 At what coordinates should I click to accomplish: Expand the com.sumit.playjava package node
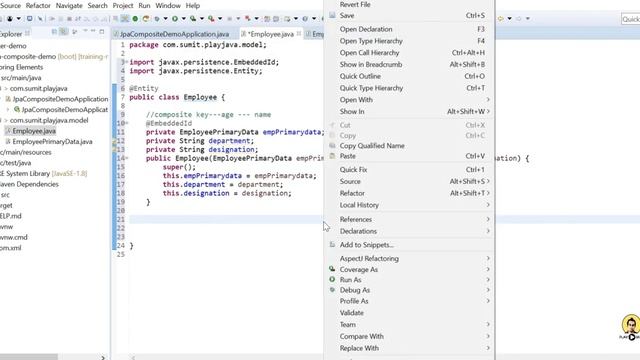[6, 88]
